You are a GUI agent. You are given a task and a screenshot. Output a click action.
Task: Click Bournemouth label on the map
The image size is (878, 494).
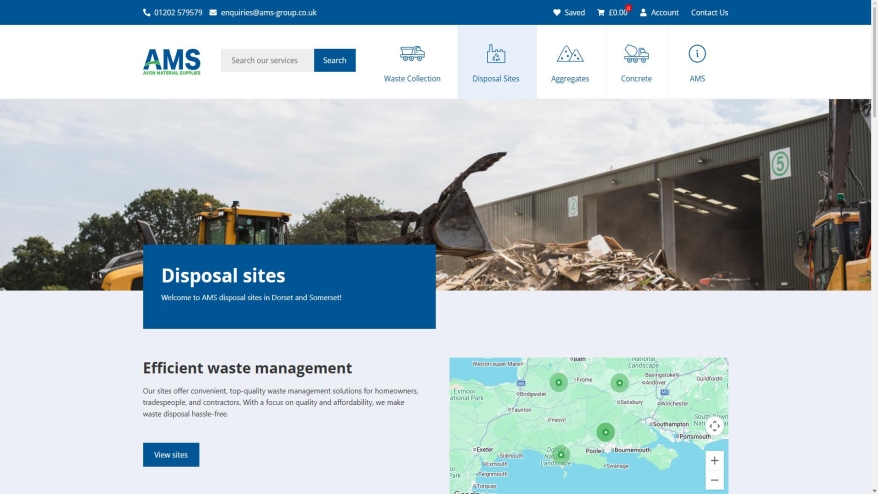click(x=633, y=450)
